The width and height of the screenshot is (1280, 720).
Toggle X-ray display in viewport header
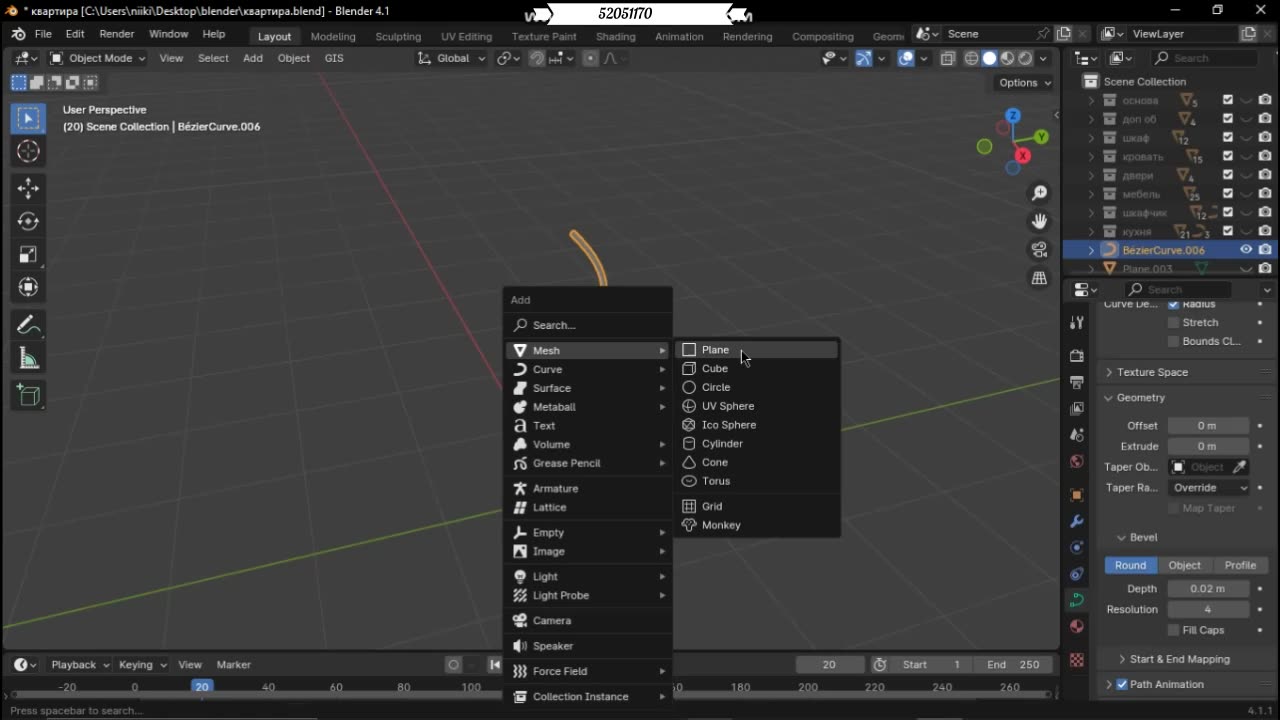point(948,58)
